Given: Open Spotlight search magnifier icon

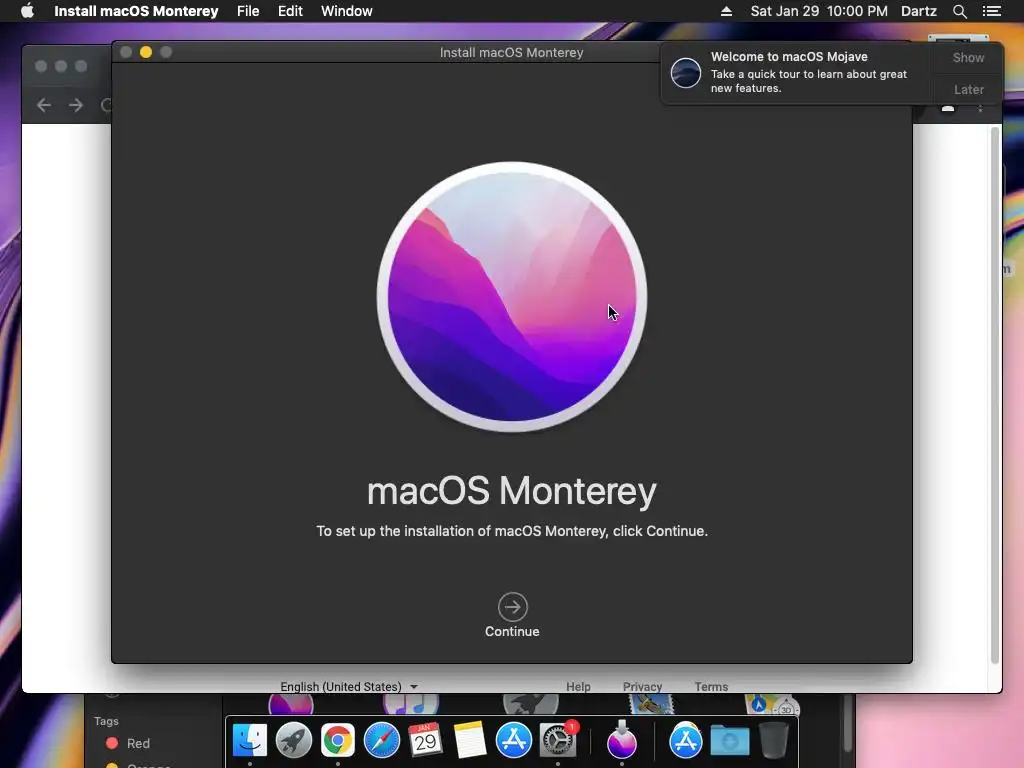Looking at the screenshot, I should [959, 11].
